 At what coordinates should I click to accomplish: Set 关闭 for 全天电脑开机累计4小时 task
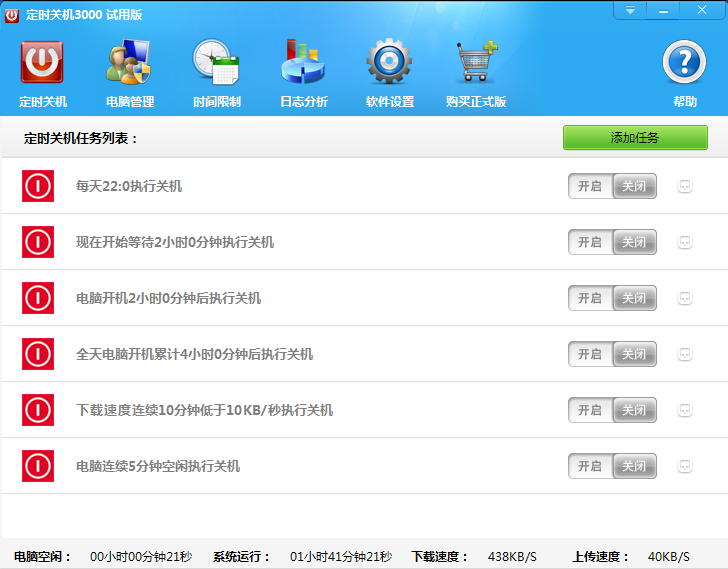[634, 354]
